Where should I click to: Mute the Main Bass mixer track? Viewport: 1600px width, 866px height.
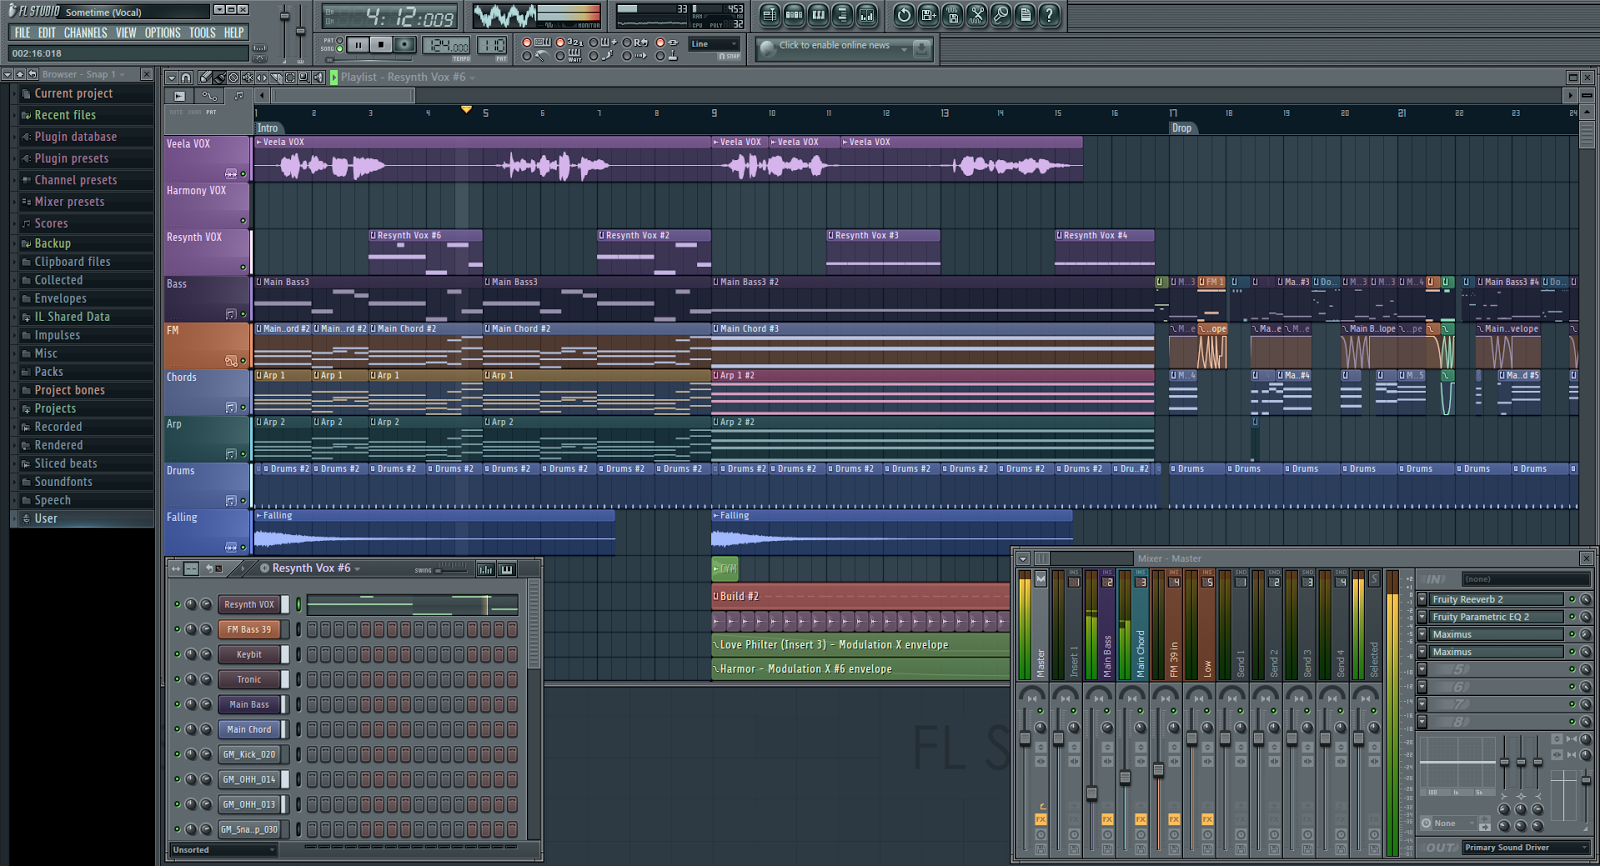coord(1107,711)
